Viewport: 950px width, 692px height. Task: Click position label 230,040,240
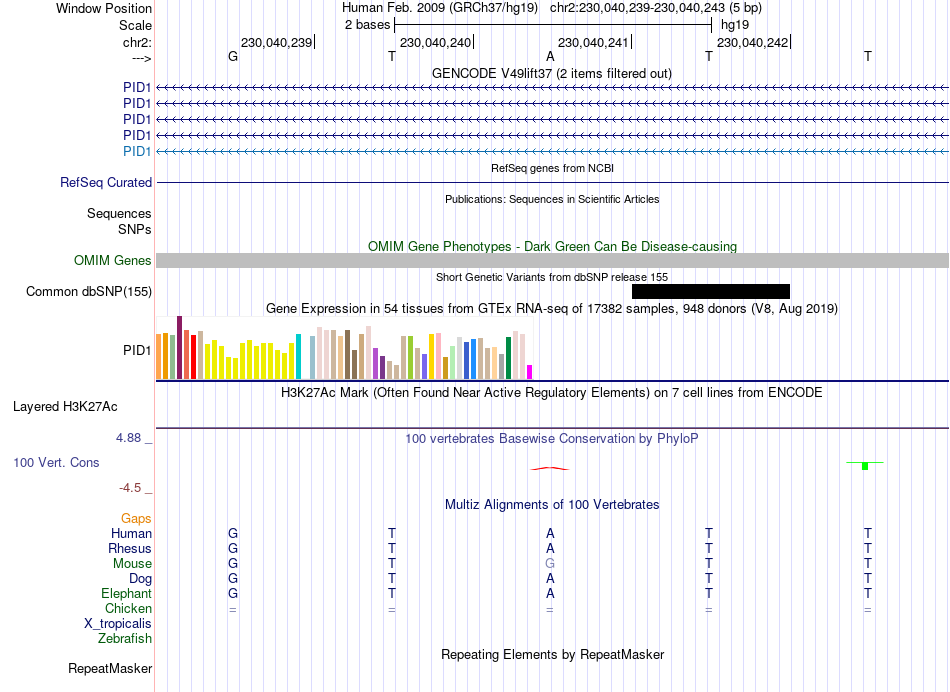(x=436, y=42)
